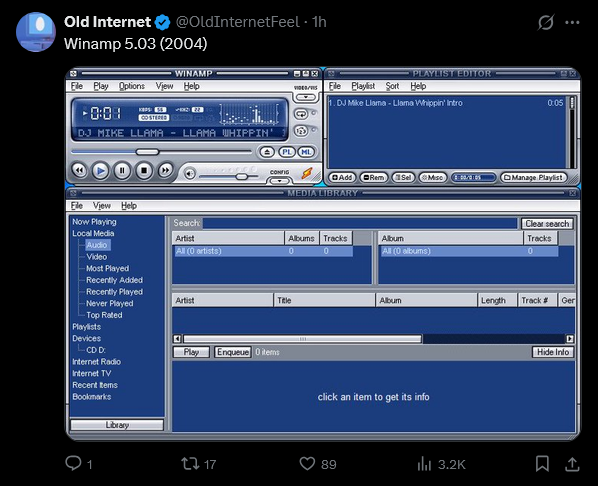
Task: Click the Winamp play button
Action: [101, 171]
